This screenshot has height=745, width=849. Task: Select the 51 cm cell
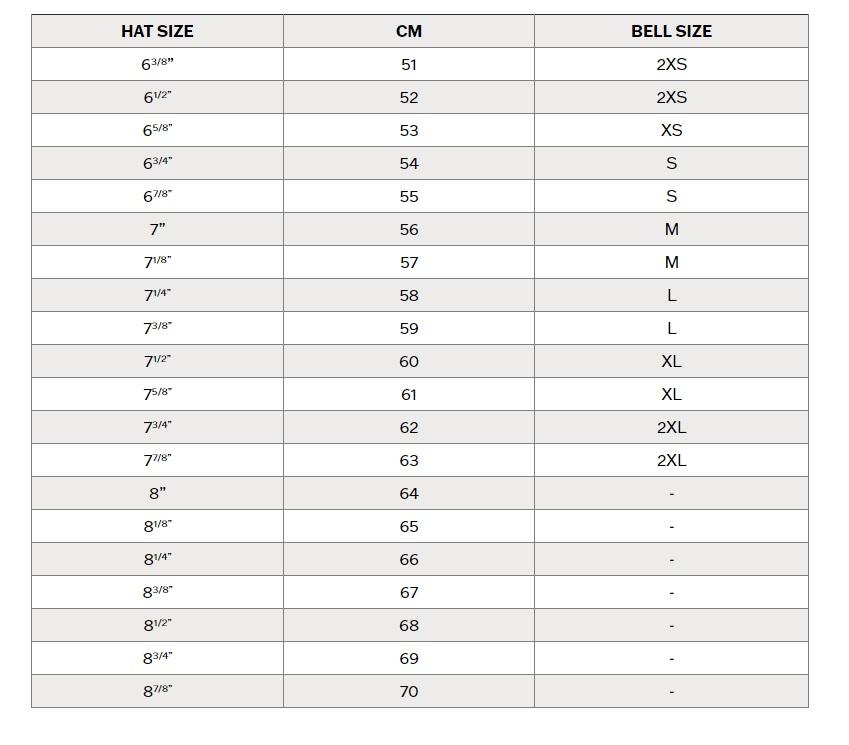point(409,64)
